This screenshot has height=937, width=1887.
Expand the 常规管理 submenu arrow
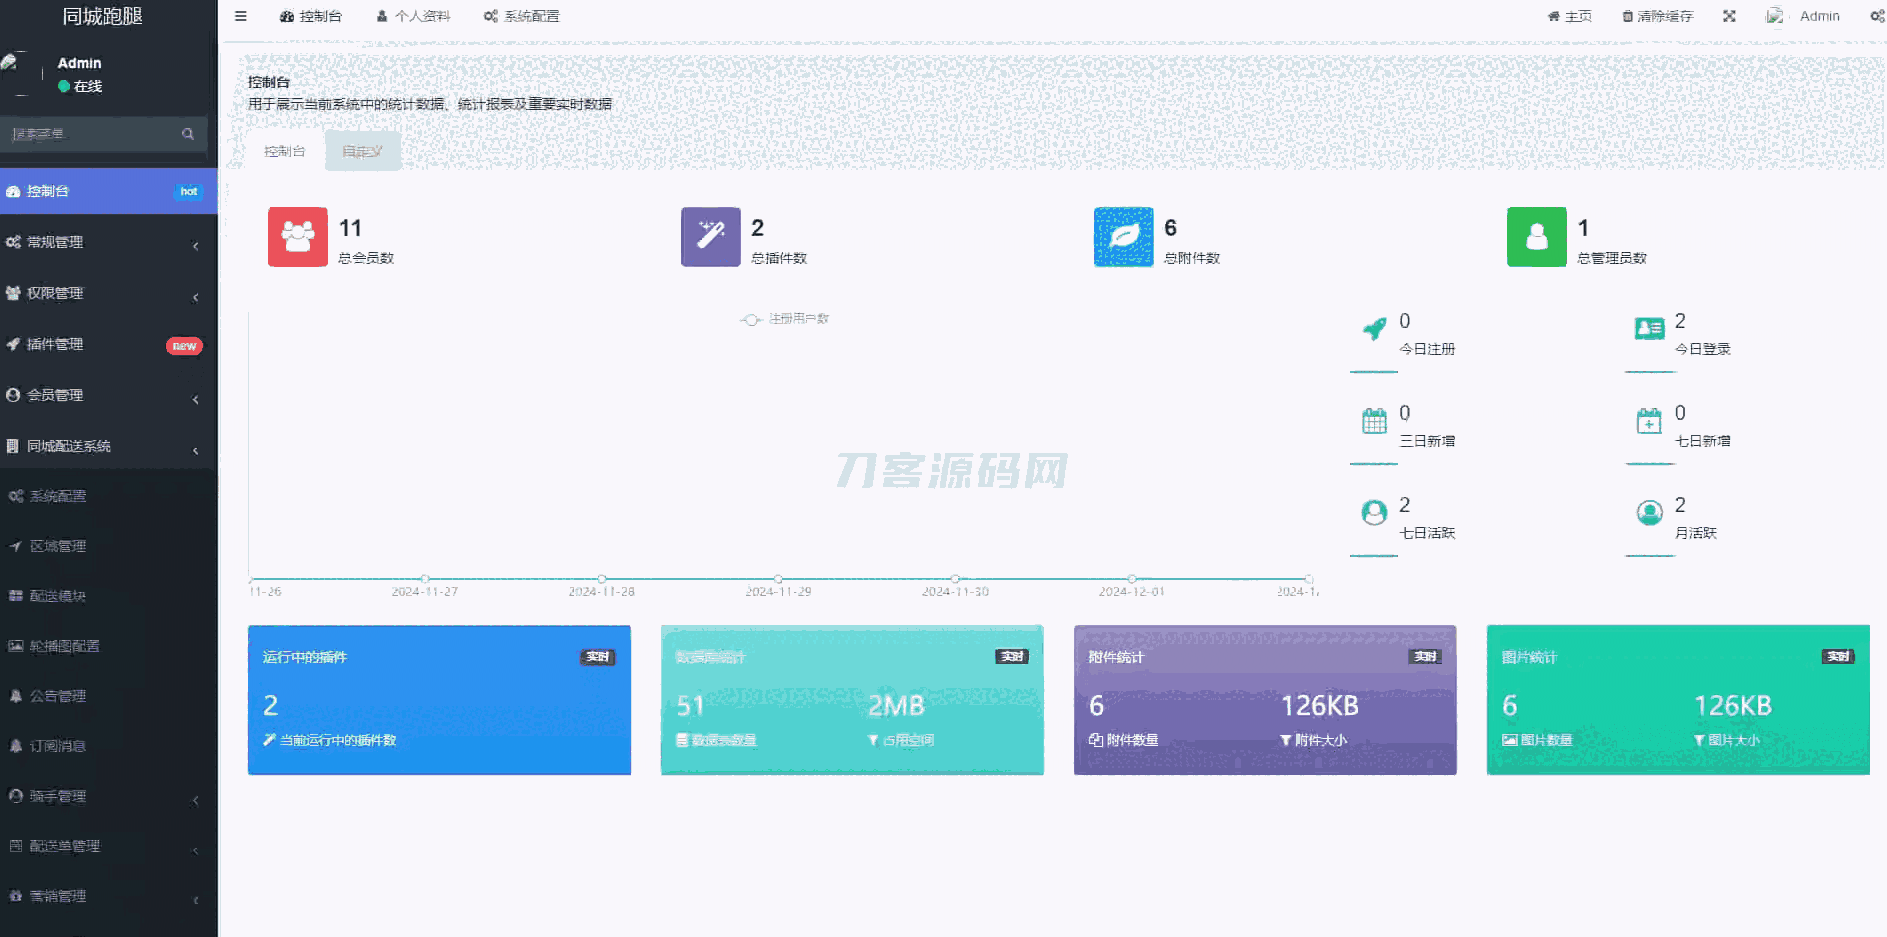coord(196,246)
